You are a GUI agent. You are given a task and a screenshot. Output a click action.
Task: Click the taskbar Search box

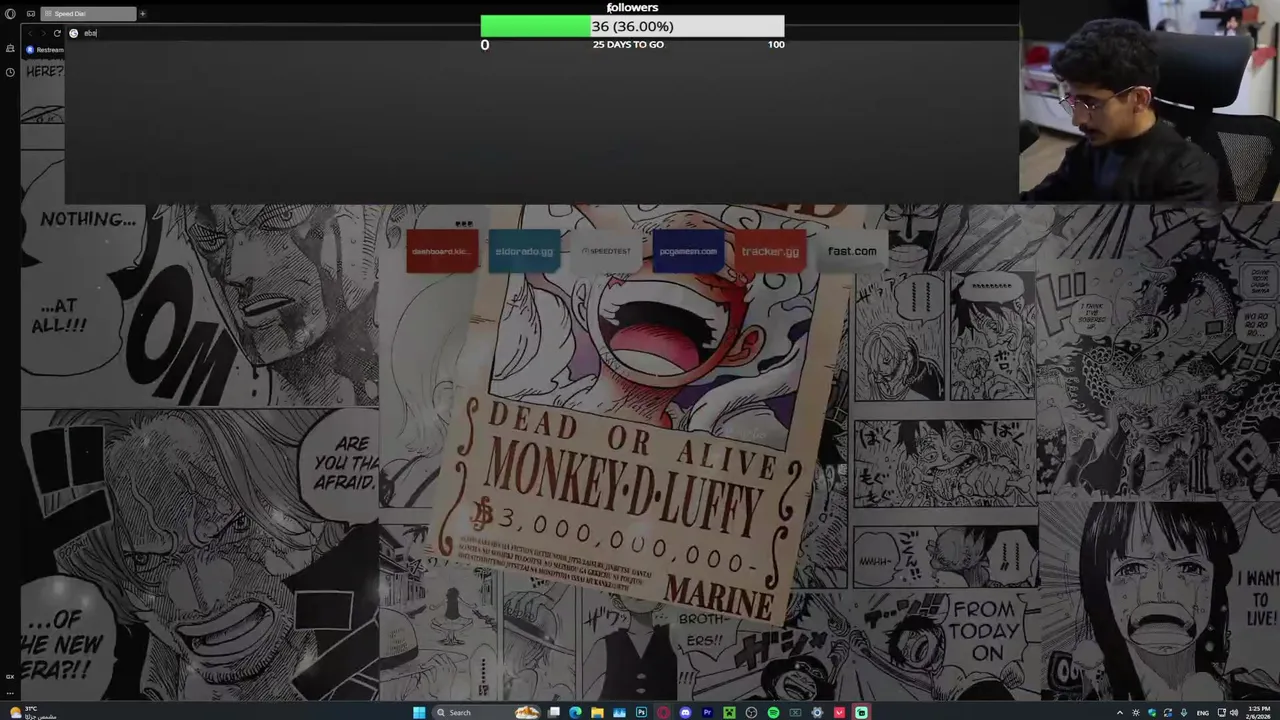tap(487, 712)
